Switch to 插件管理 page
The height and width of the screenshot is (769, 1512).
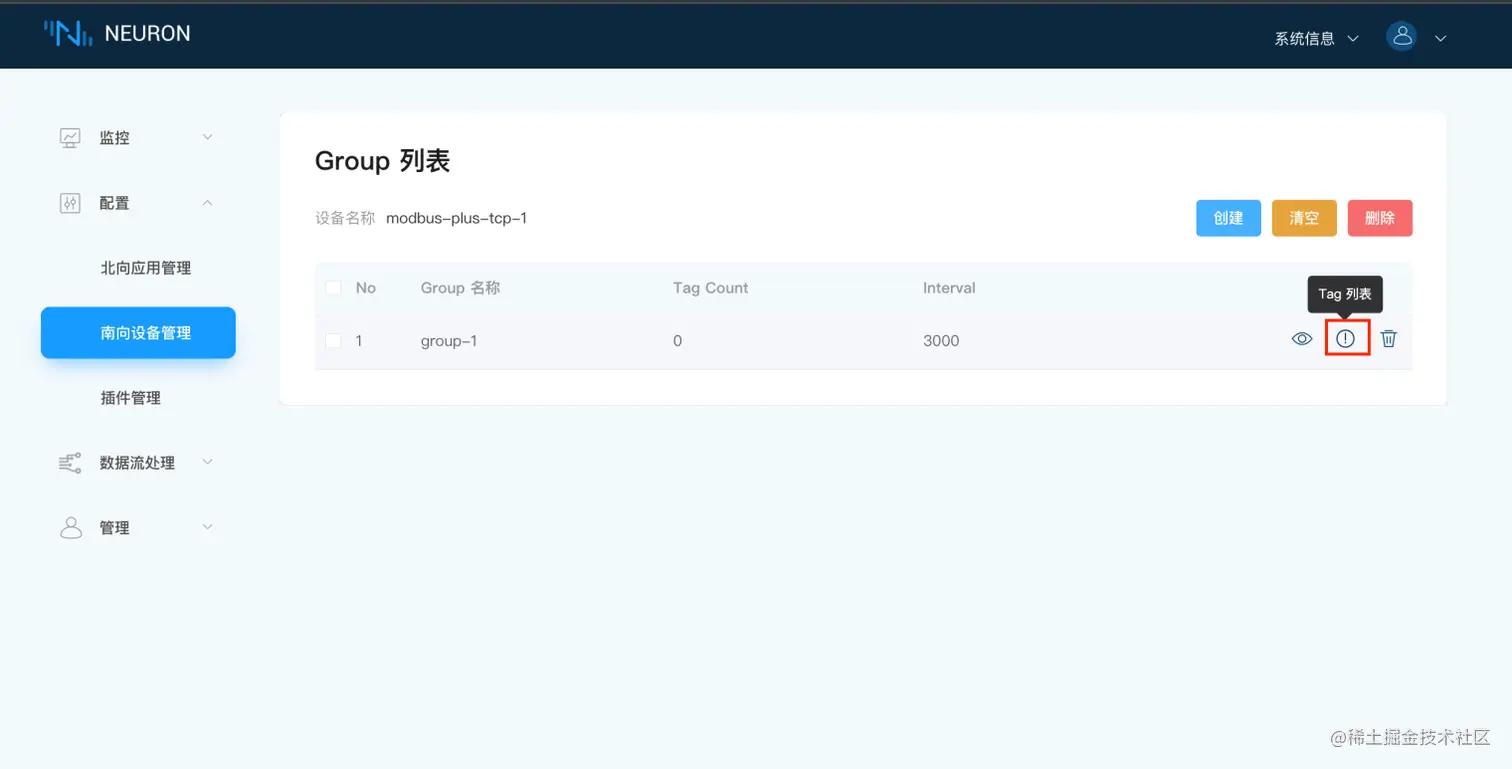(131, 397)
